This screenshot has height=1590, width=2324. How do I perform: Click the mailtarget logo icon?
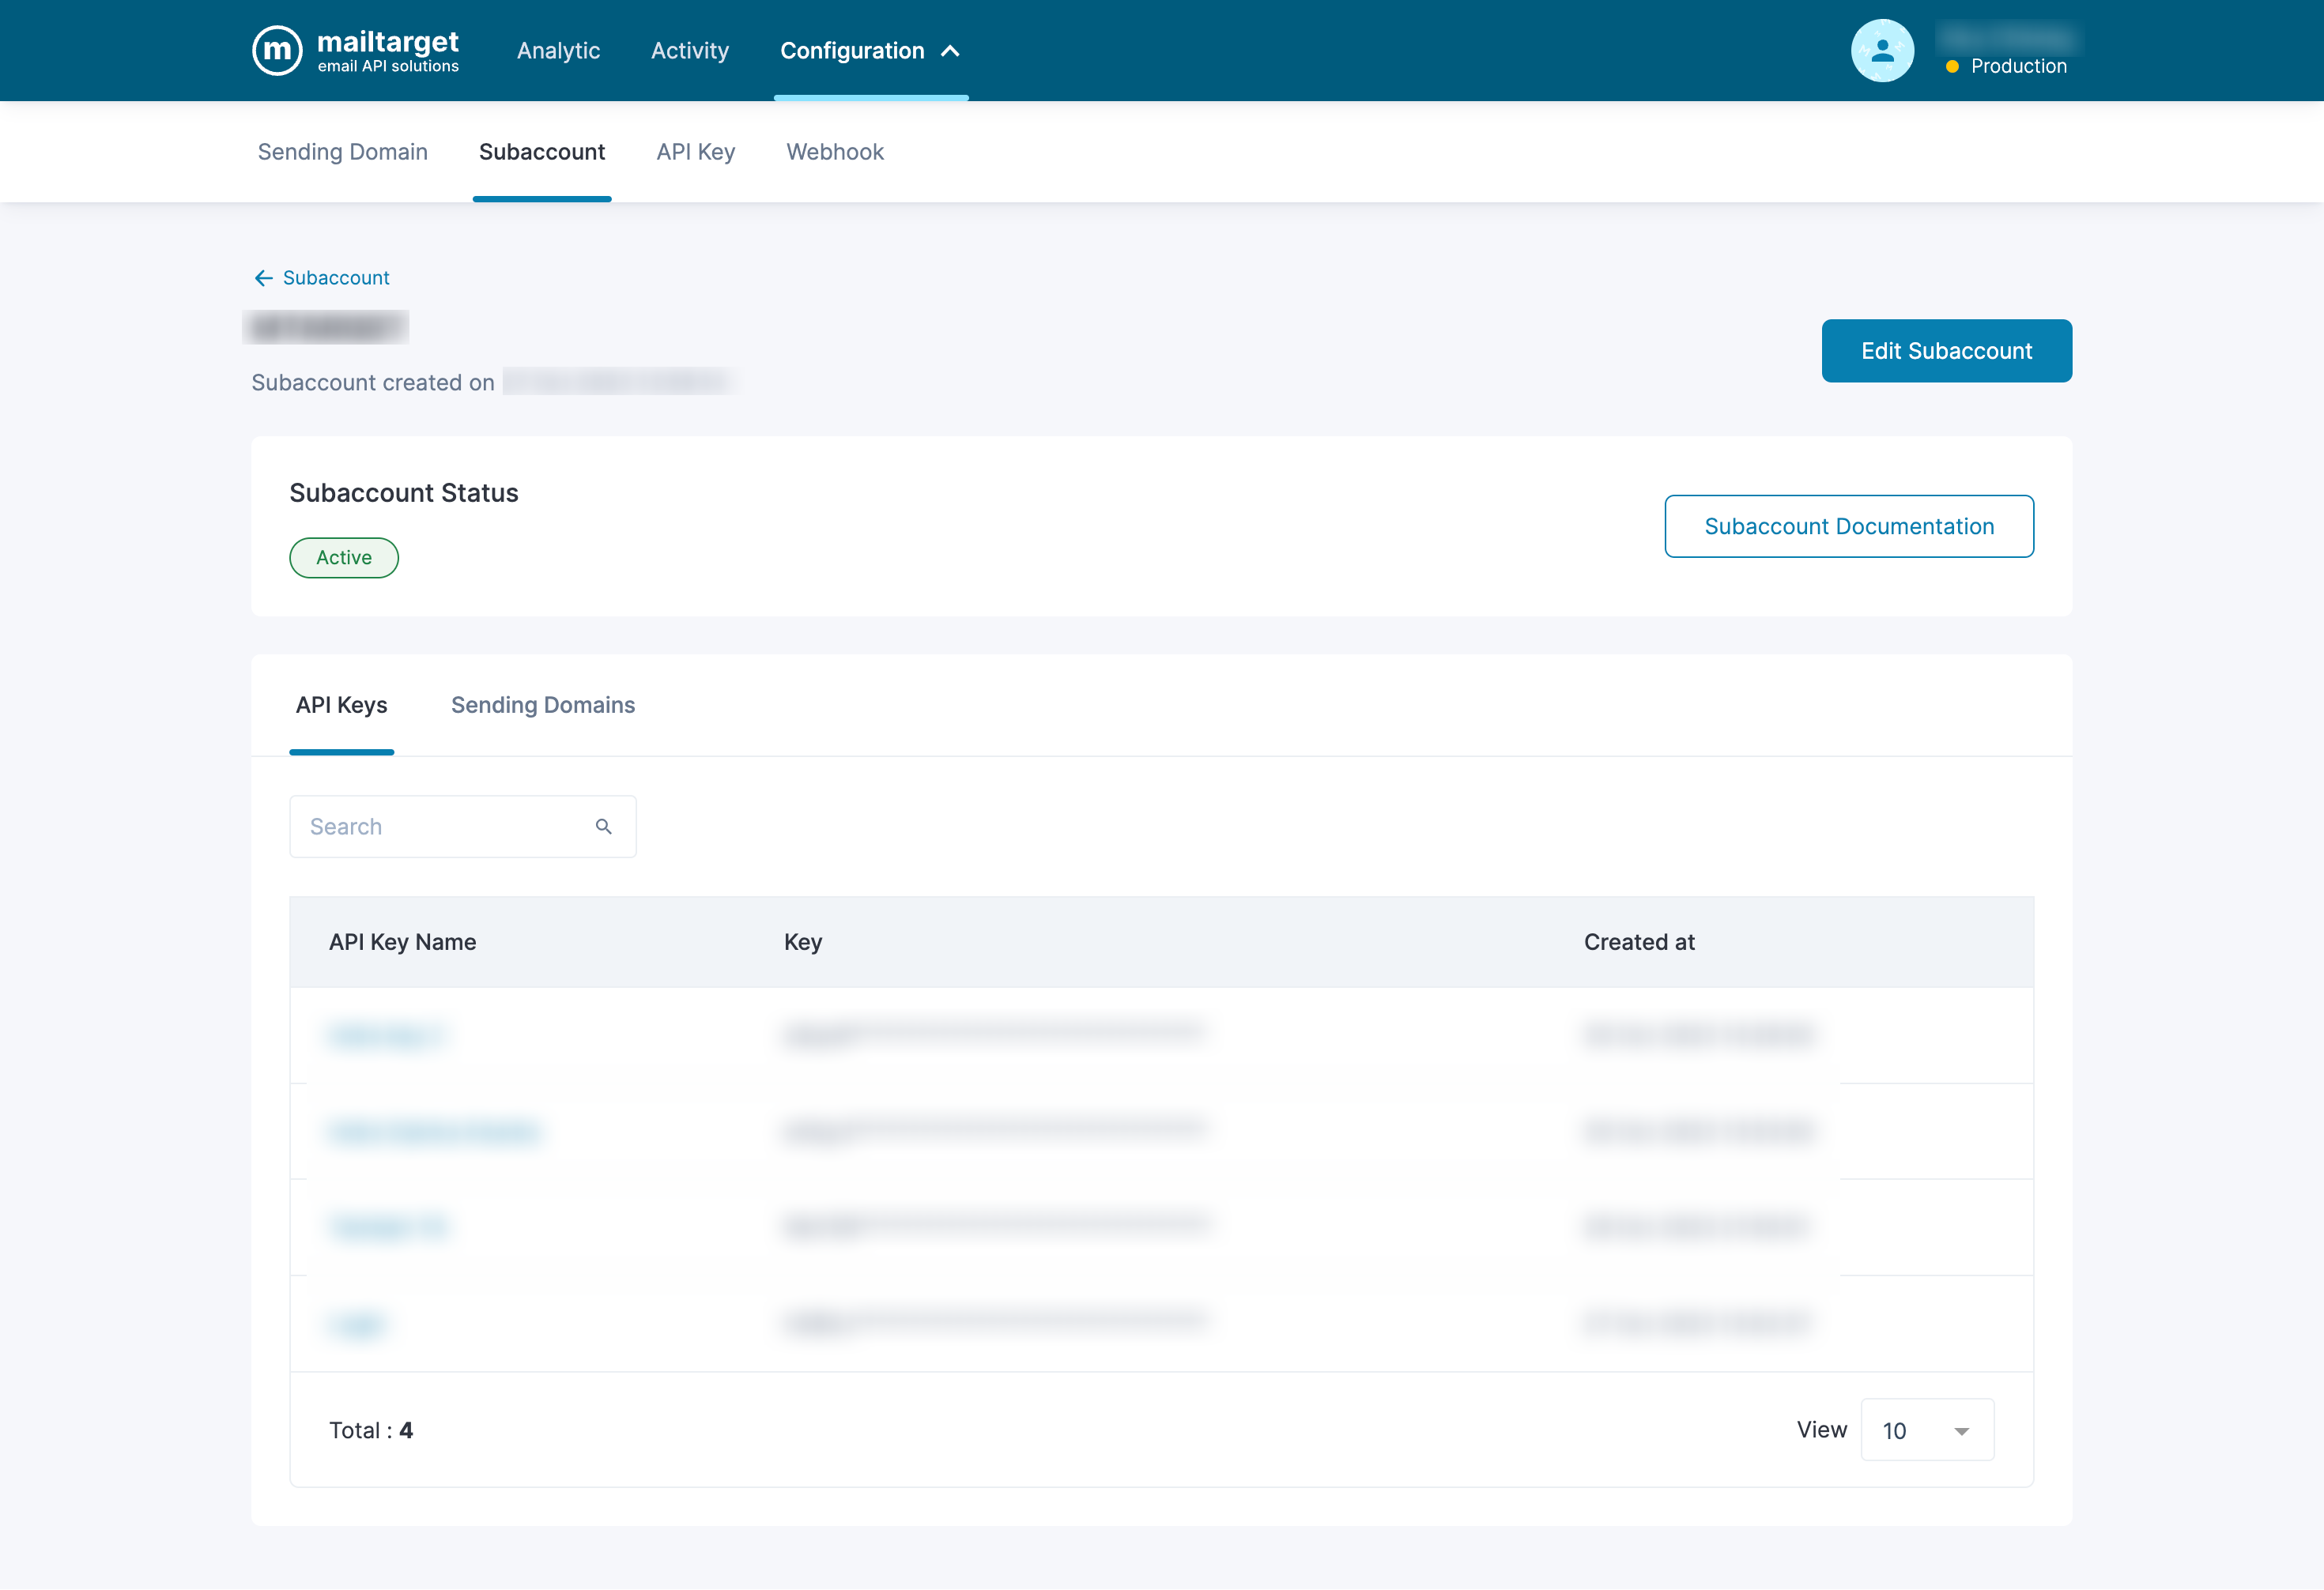tap(277, 50)
